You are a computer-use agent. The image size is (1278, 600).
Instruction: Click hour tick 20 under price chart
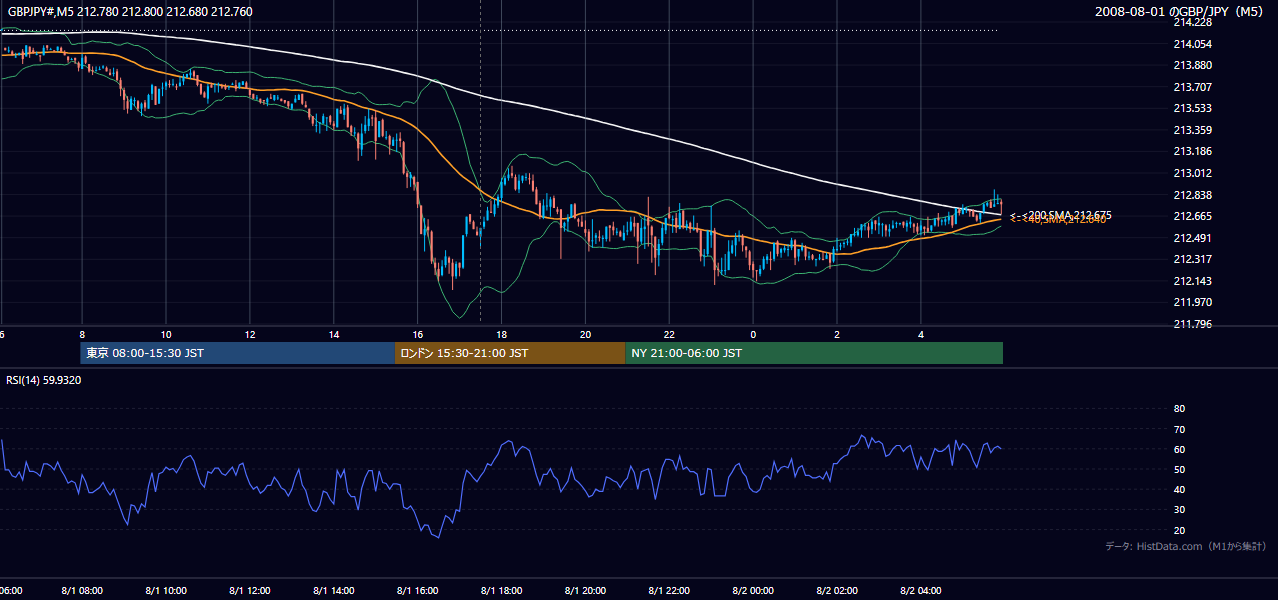pos(586,335)
